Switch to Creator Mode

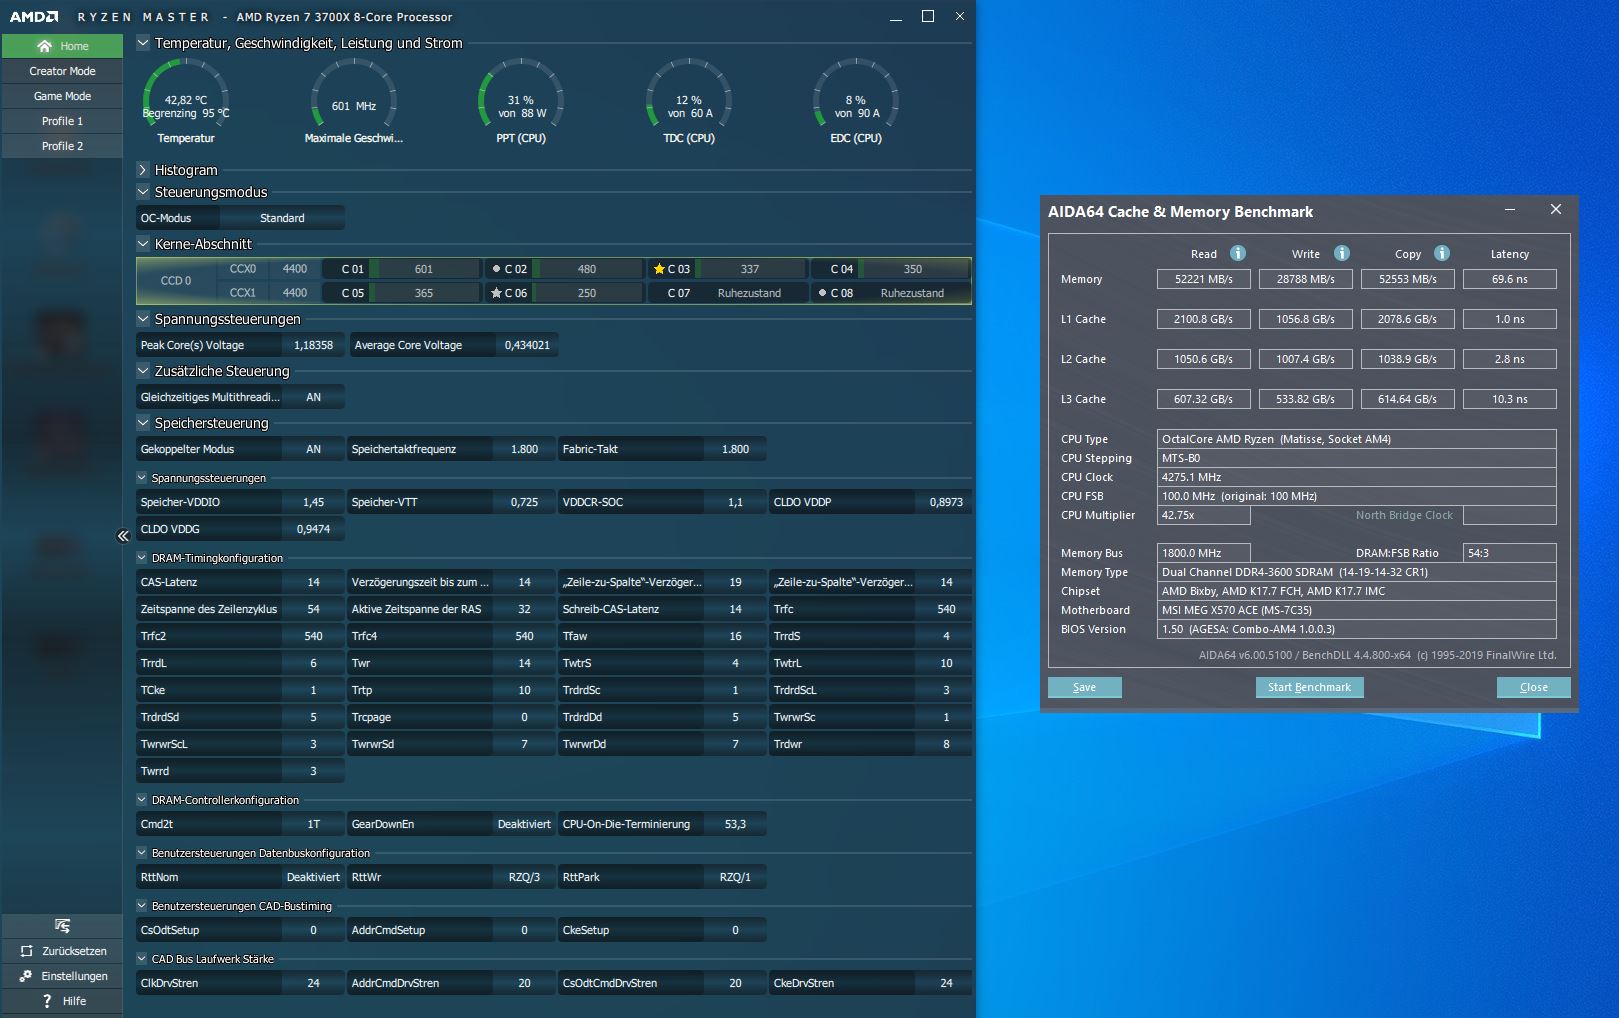(x=62, y=71)
